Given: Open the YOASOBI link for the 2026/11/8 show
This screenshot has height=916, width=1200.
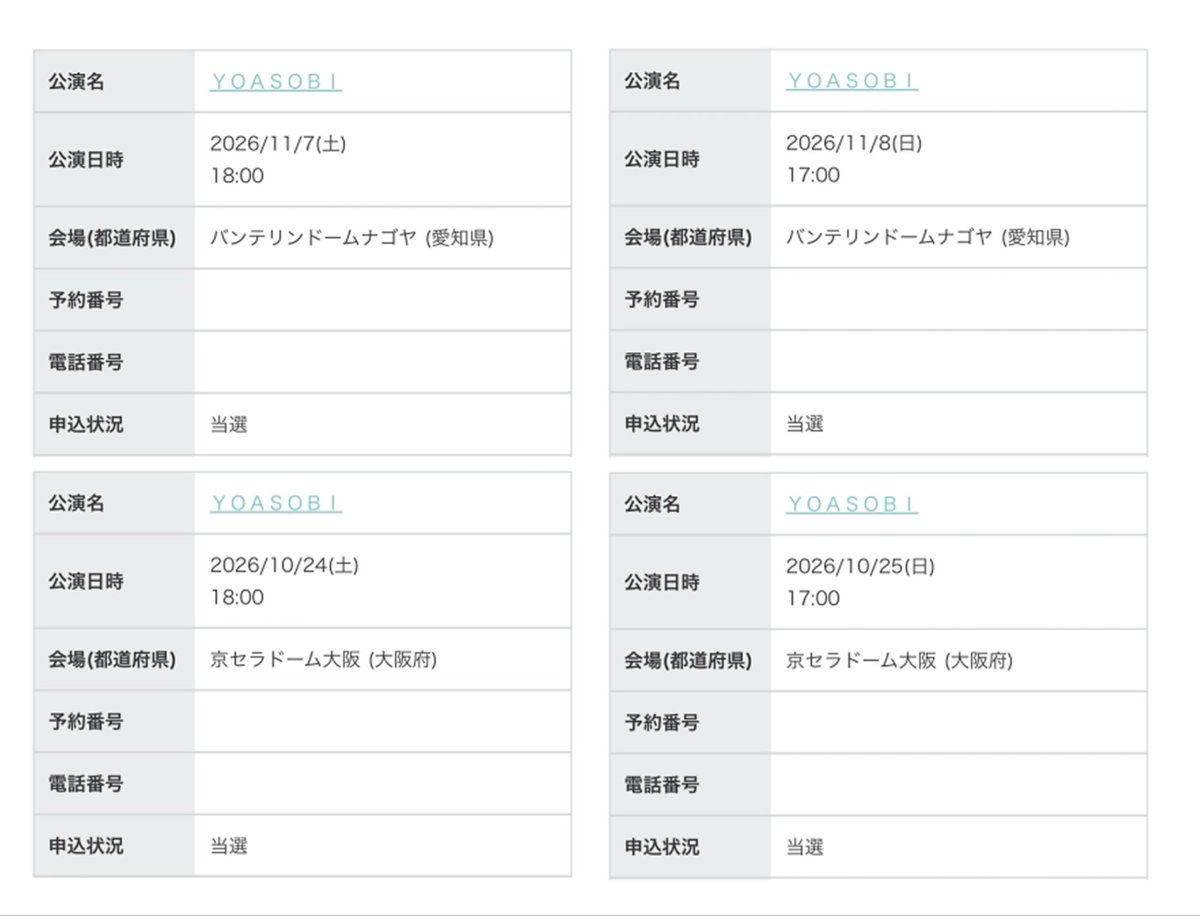Looking at the screenshot, I should click(x=852, y=81).
